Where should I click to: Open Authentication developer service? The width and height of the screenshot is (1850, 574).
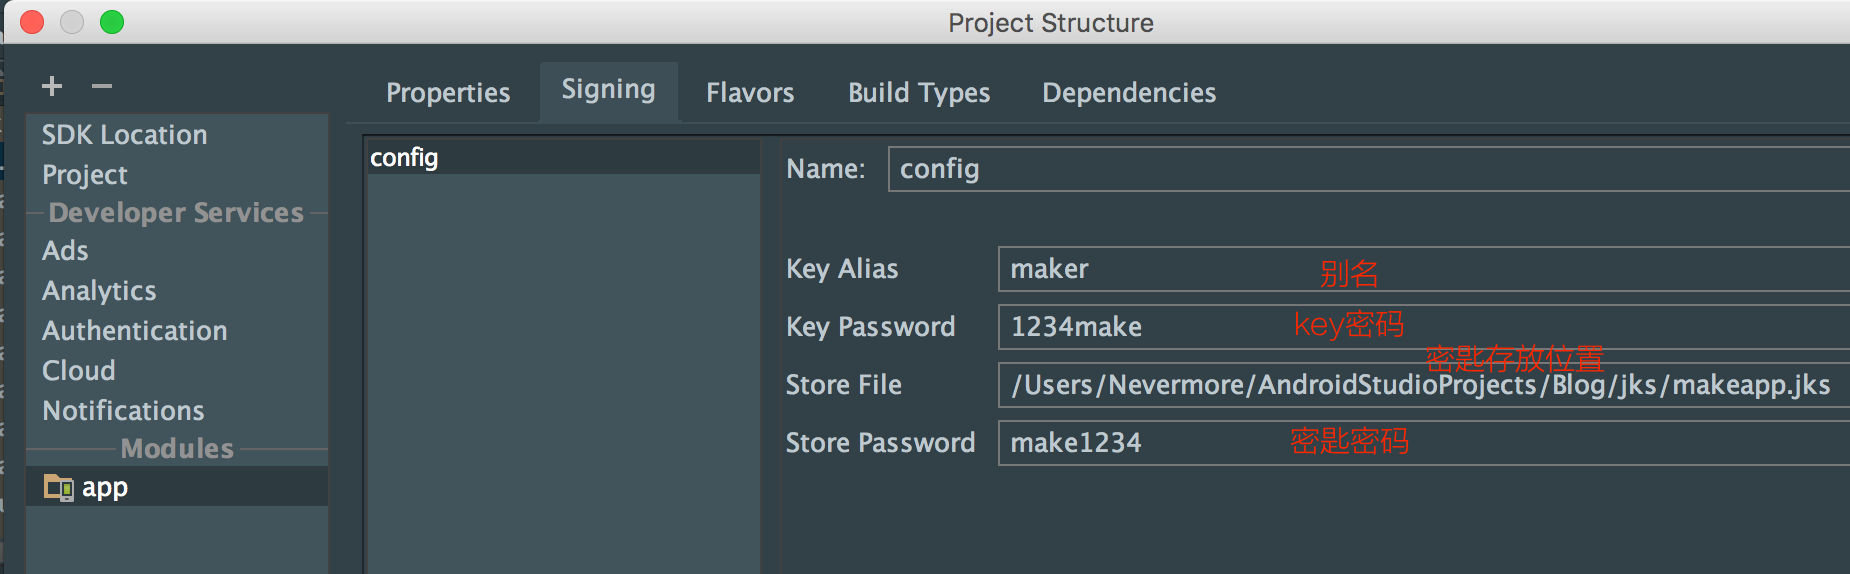[x=135, y=331]
